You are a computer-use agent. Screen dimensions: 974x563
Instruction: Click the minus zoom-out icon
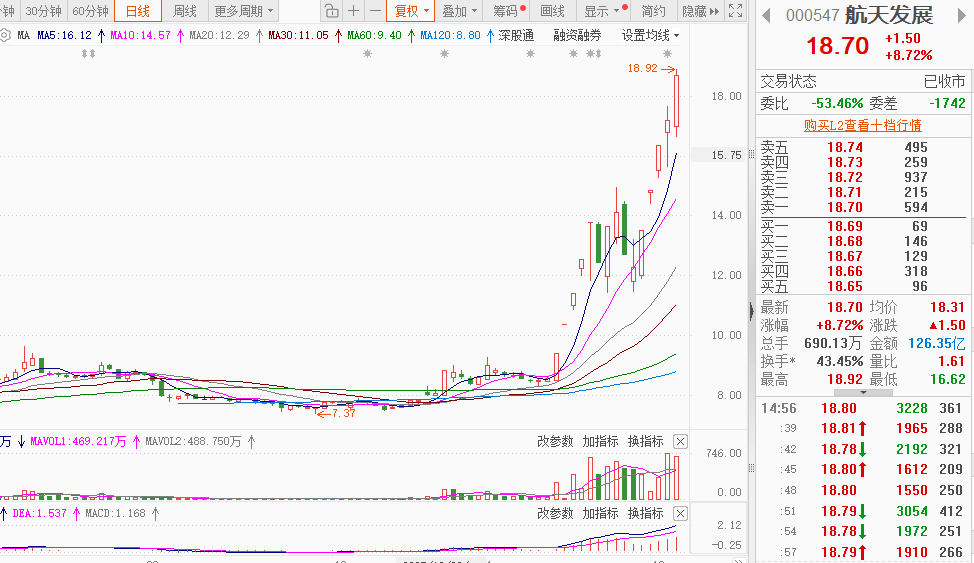(x=375, y=11)
